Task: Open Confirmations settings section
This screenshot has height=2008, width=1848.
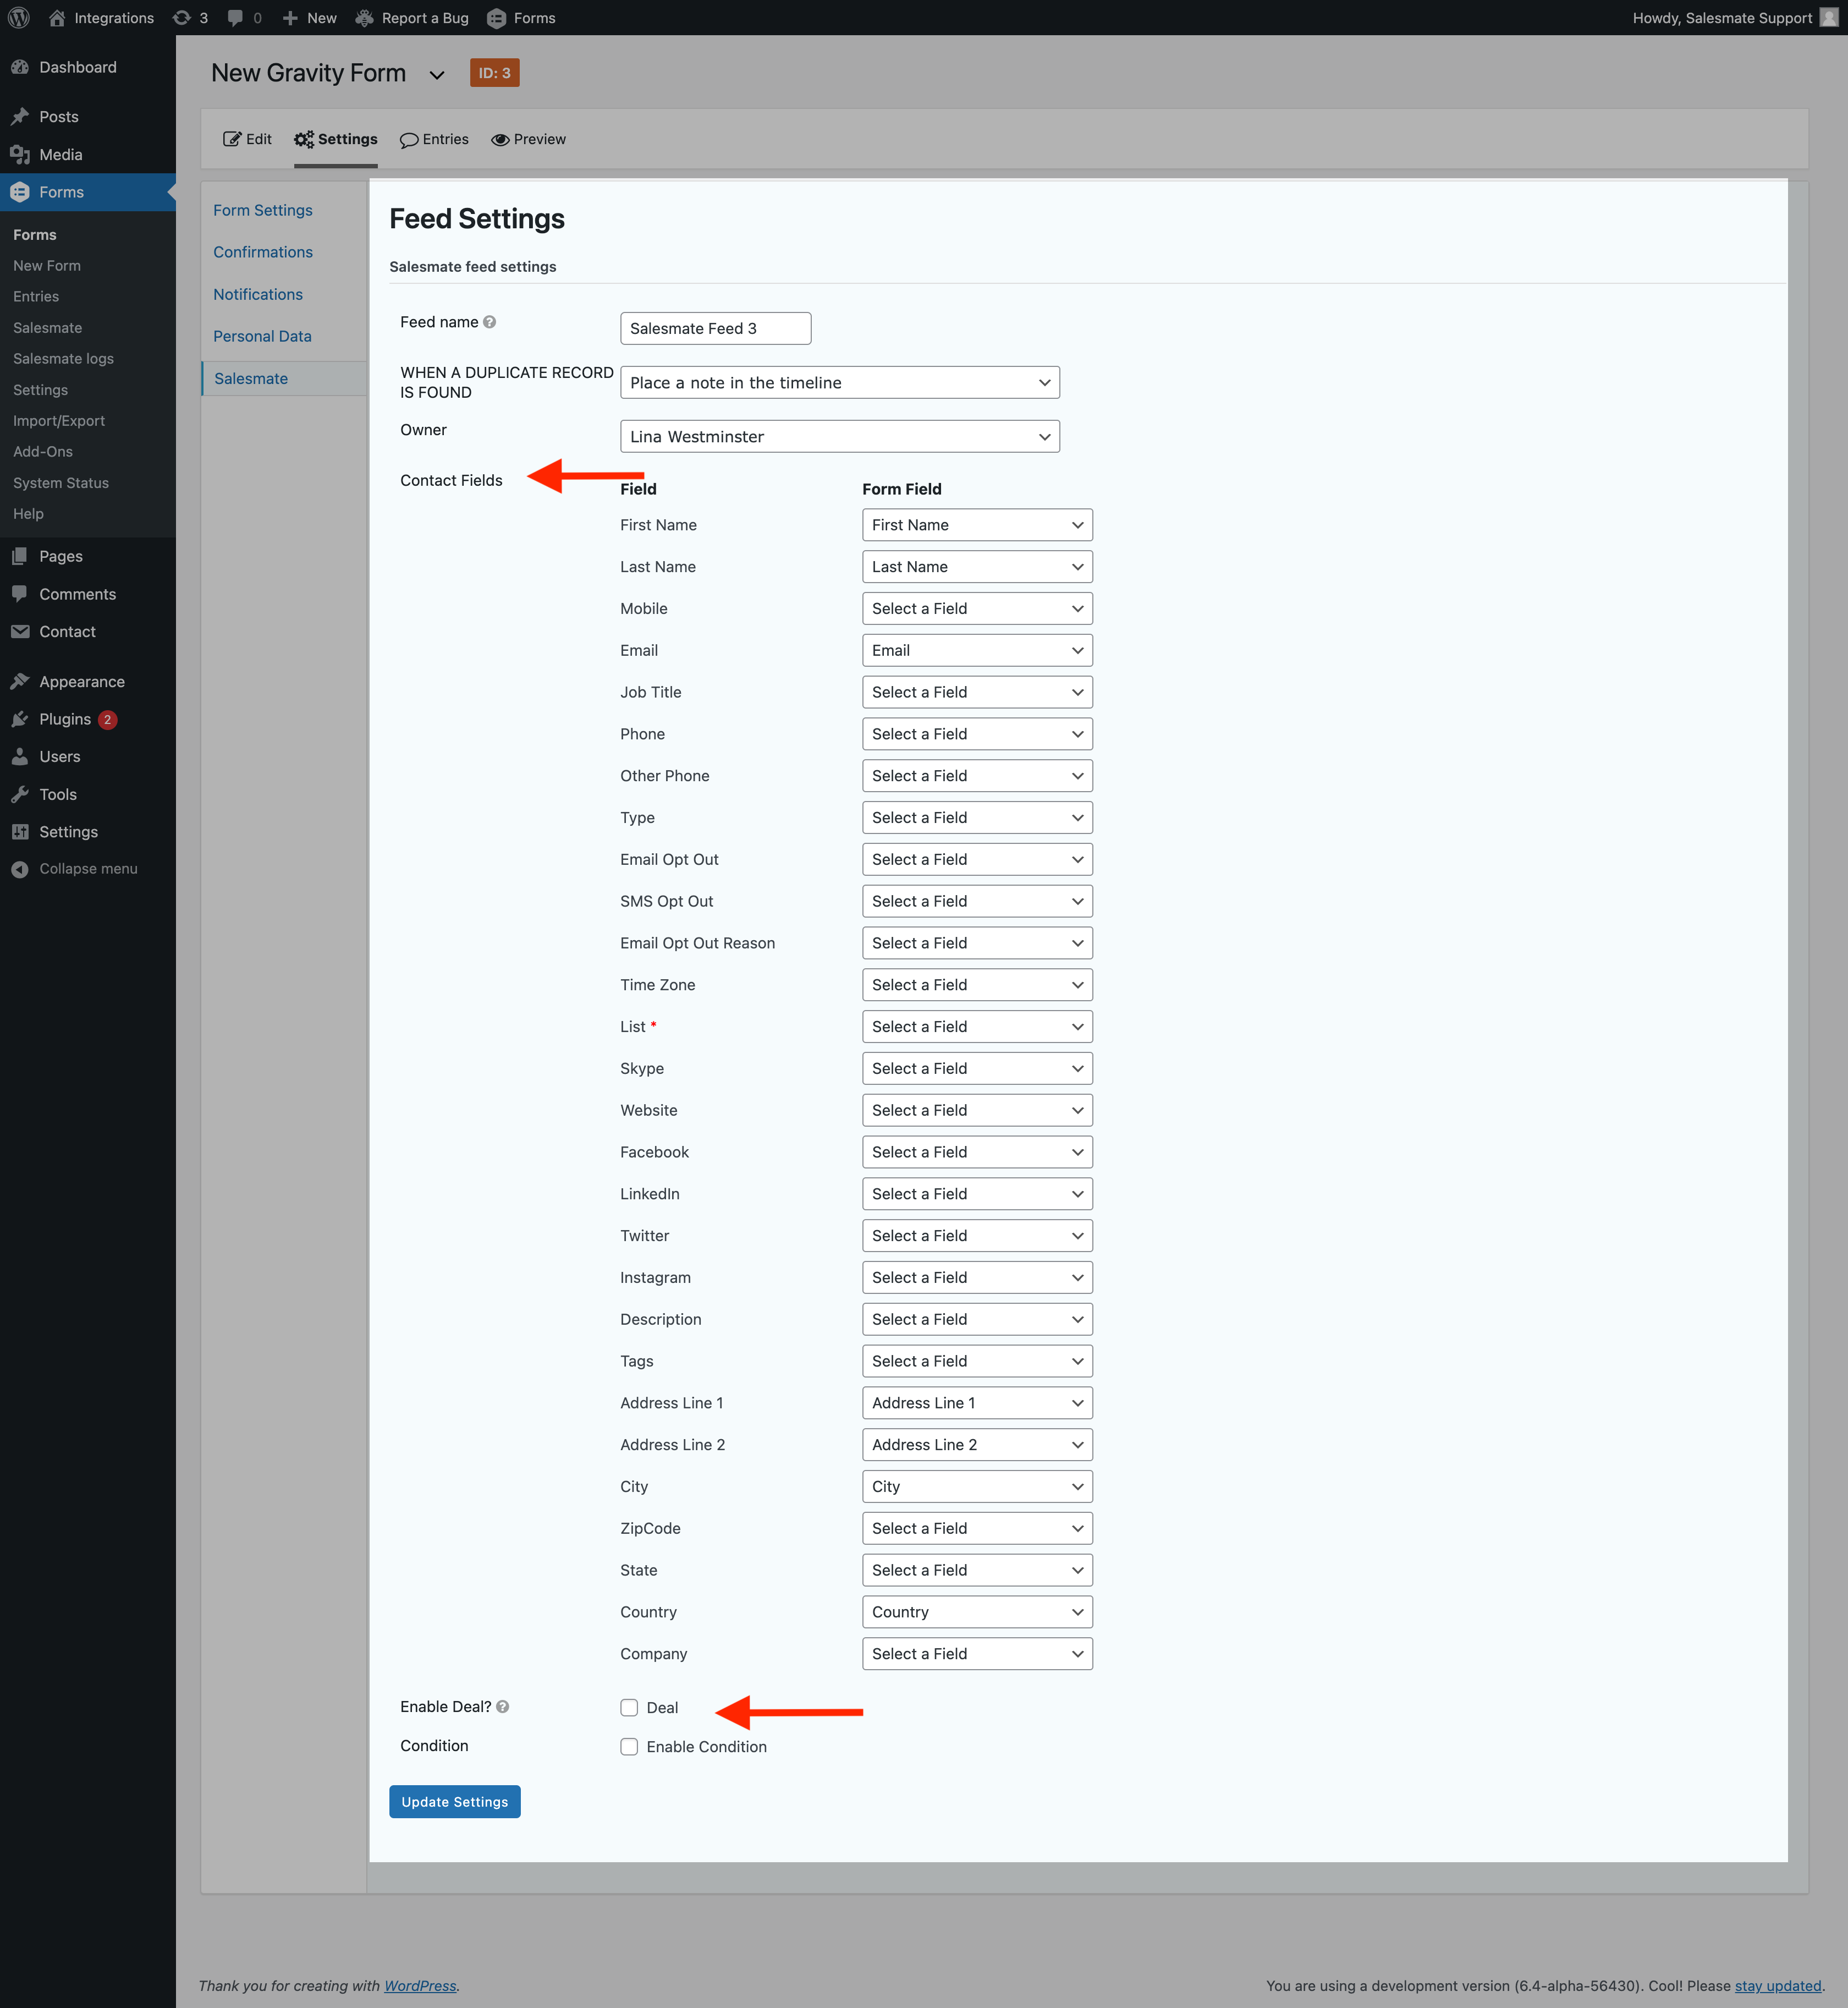Action: (x=263, y=252)
